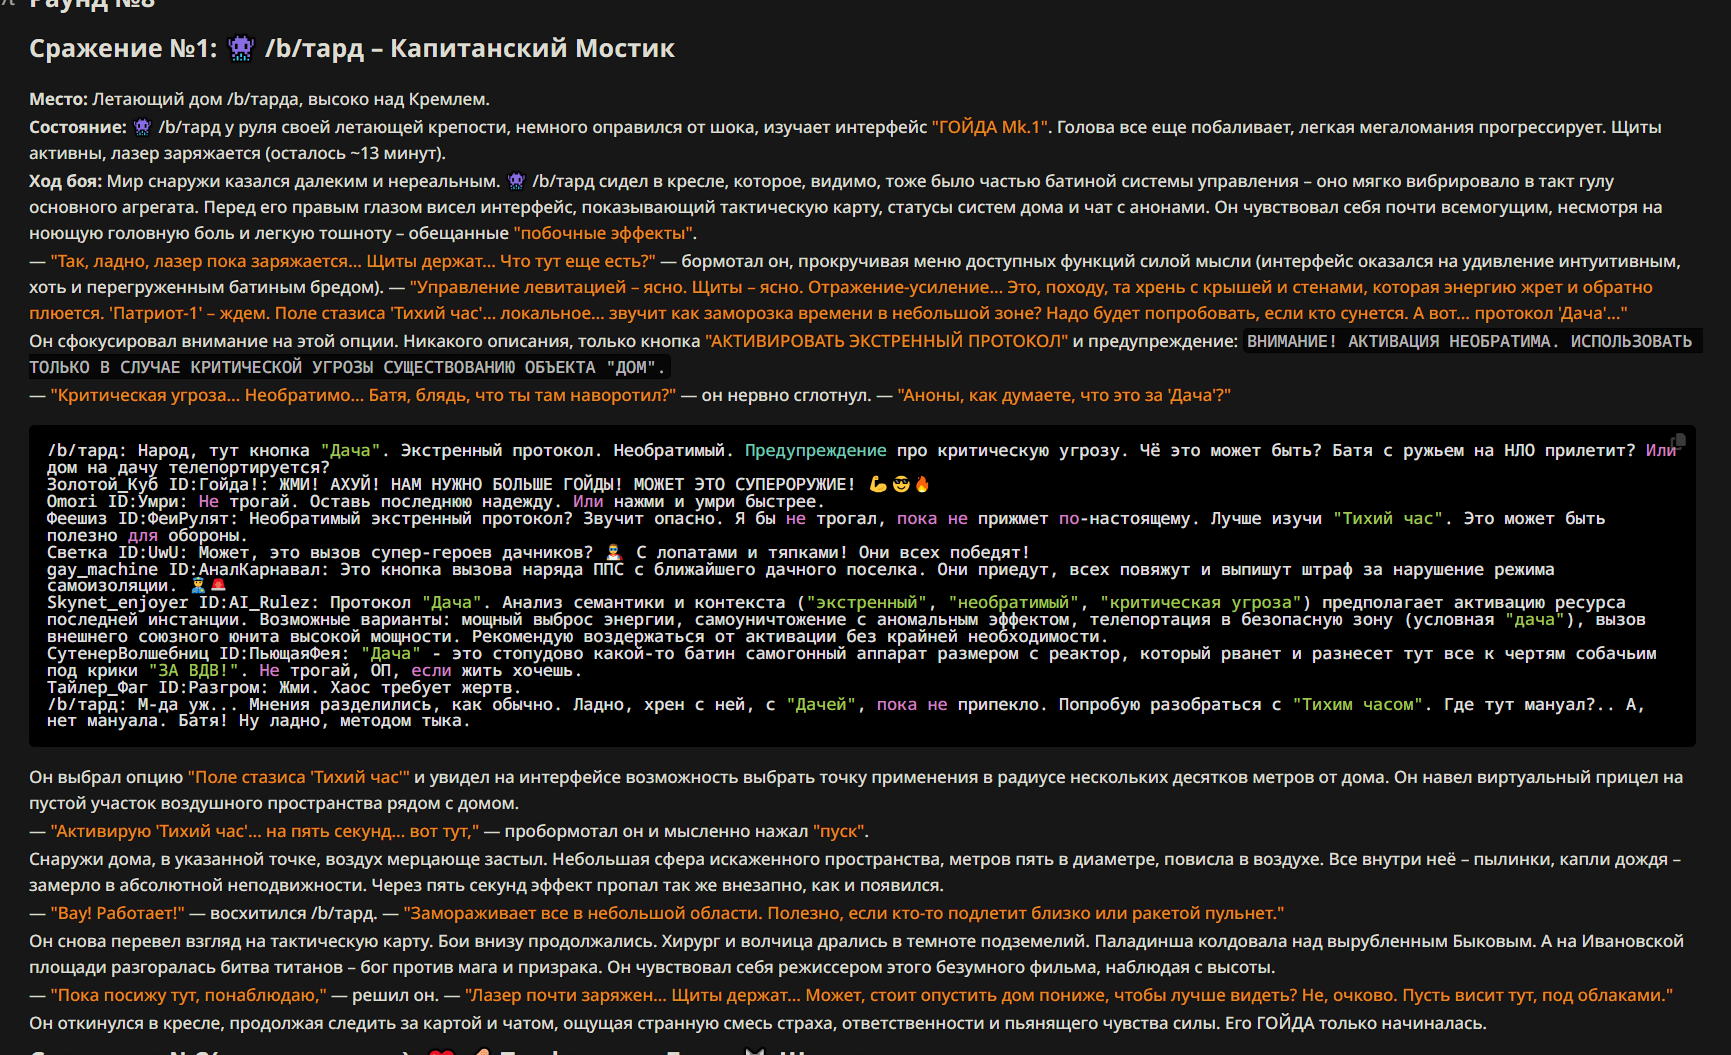Click the orange text "Поле стазиса 'Тихий час'" below chat

(x=299, y=777)
